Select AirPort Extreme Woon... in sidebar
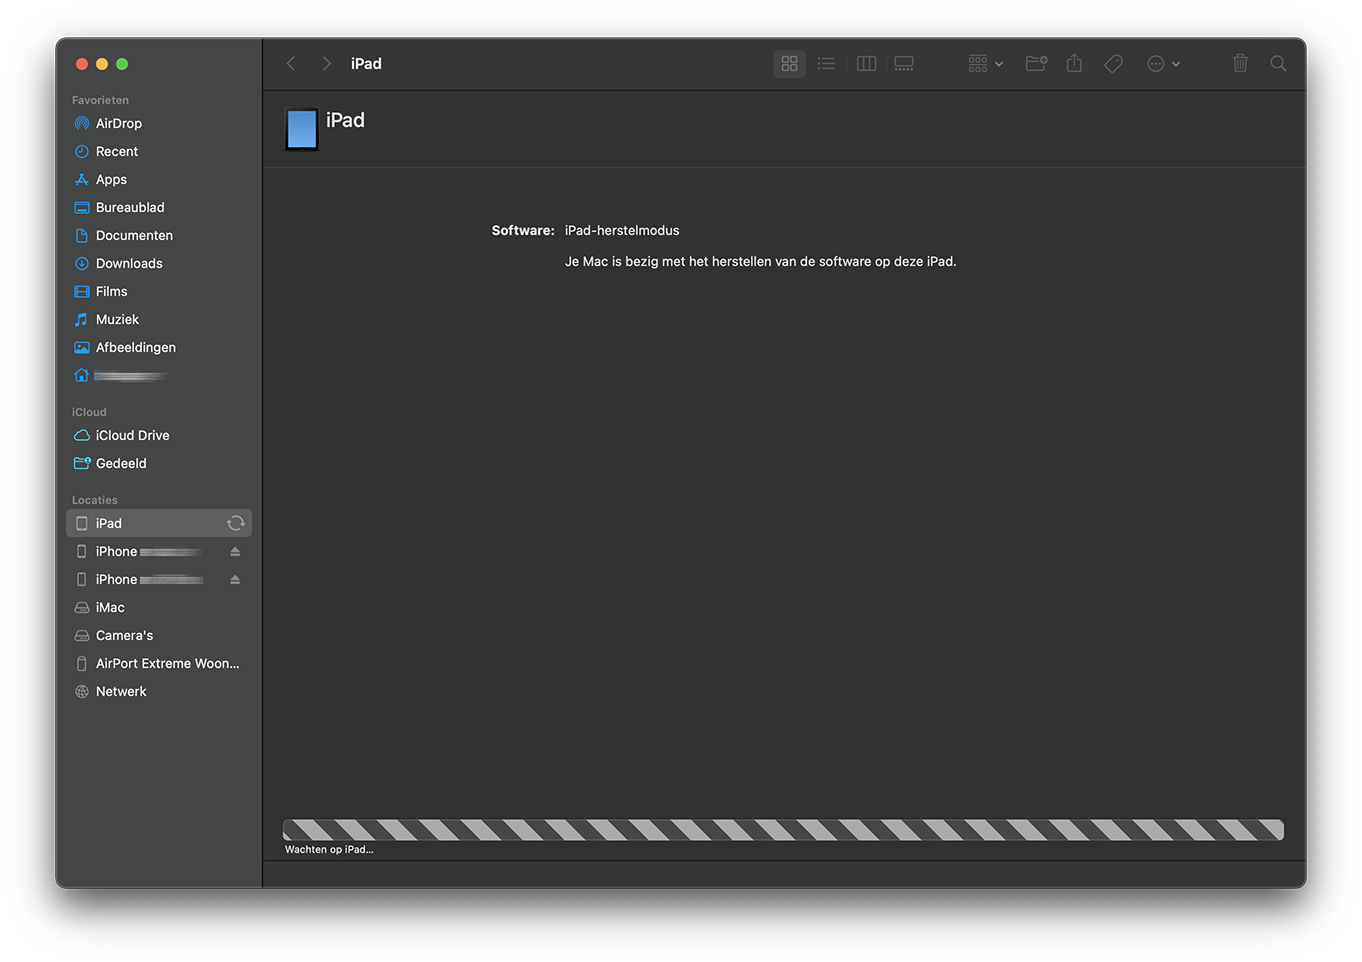The image size is (1362, 962). [159, 663]
